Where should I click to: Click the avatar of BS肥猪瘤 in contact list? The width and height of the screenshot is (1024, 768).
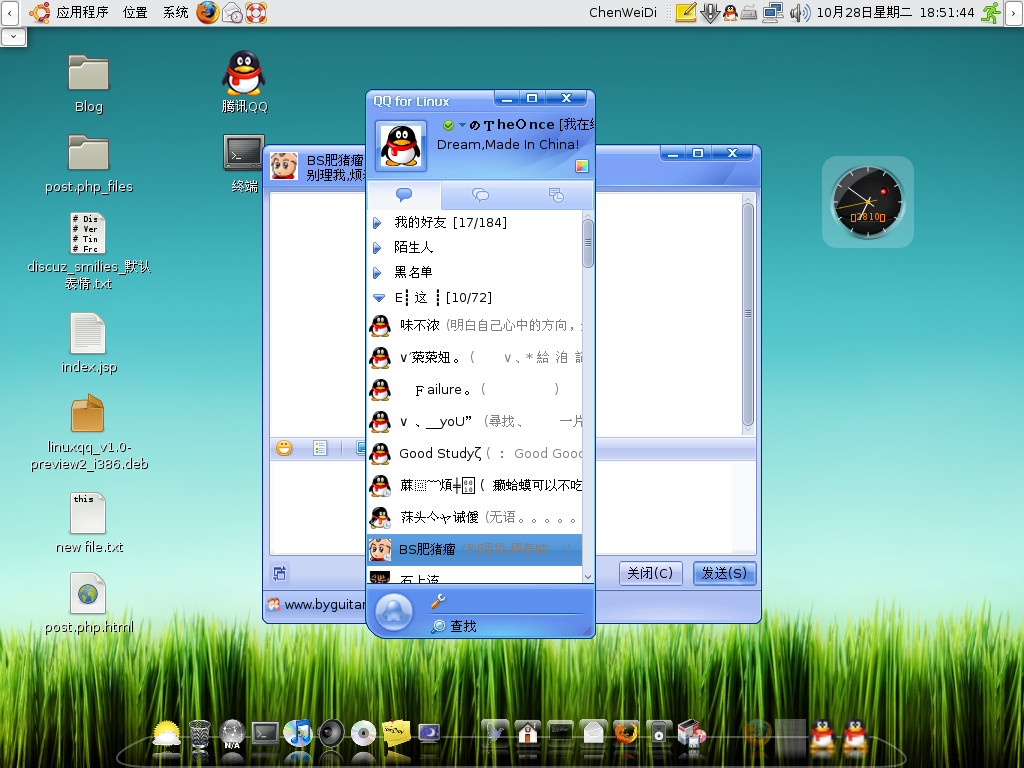(380, 549)
